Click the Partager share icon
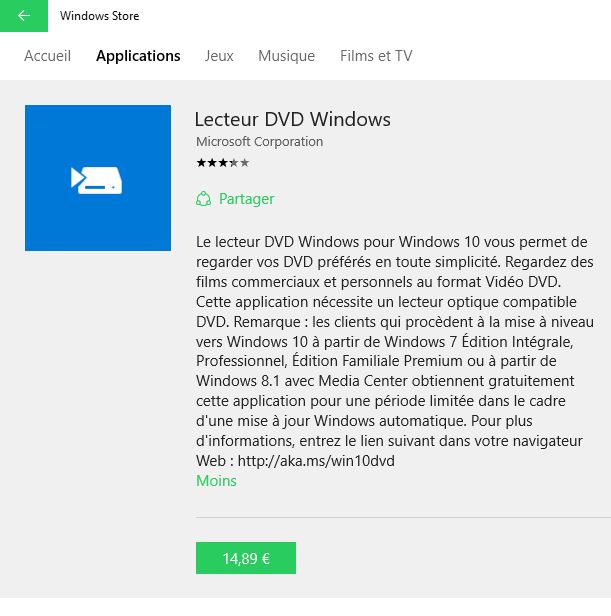The height and width of the screenshot is (616, 611). pos(204,199)
